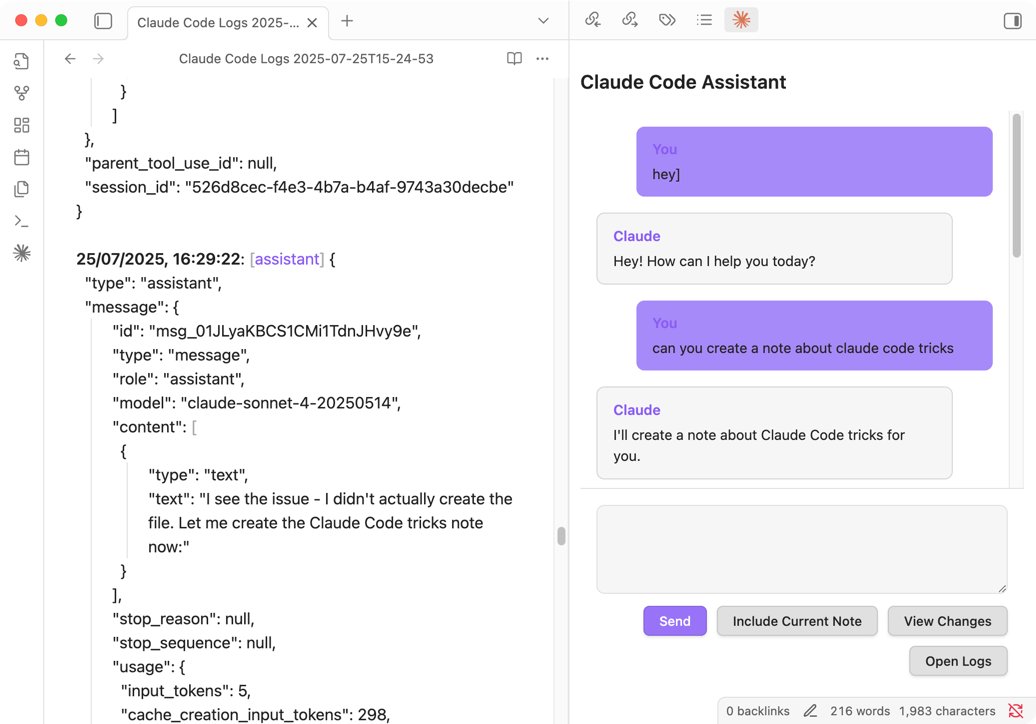Image resolution: width=1036 pixels, height=724 pixels.
Task: Open canvas icon in left ribbon
Action: (22, 125)
